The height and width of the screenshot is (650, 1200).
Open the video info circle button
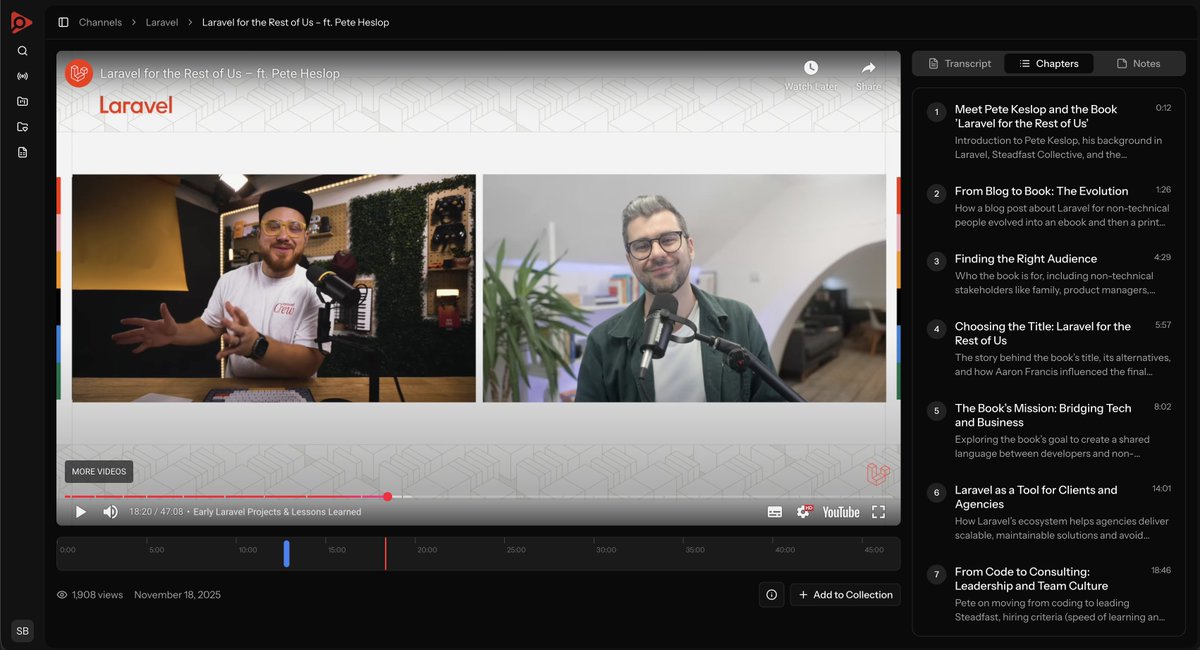tap(771, 595)
